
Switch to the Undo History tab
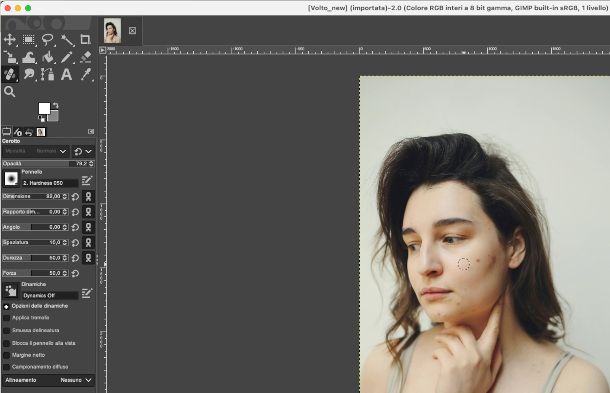(x=29, y=132)
